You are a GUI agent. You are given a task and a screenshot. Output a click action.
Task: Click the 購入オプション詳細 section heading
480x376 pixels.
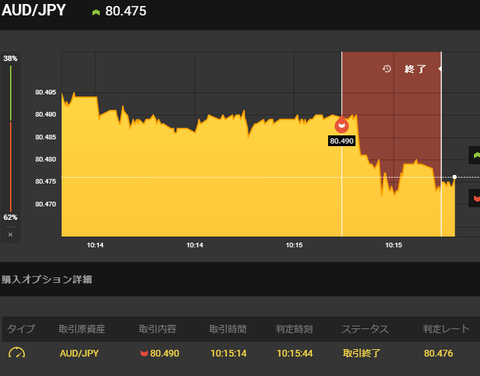coord(47,279)
